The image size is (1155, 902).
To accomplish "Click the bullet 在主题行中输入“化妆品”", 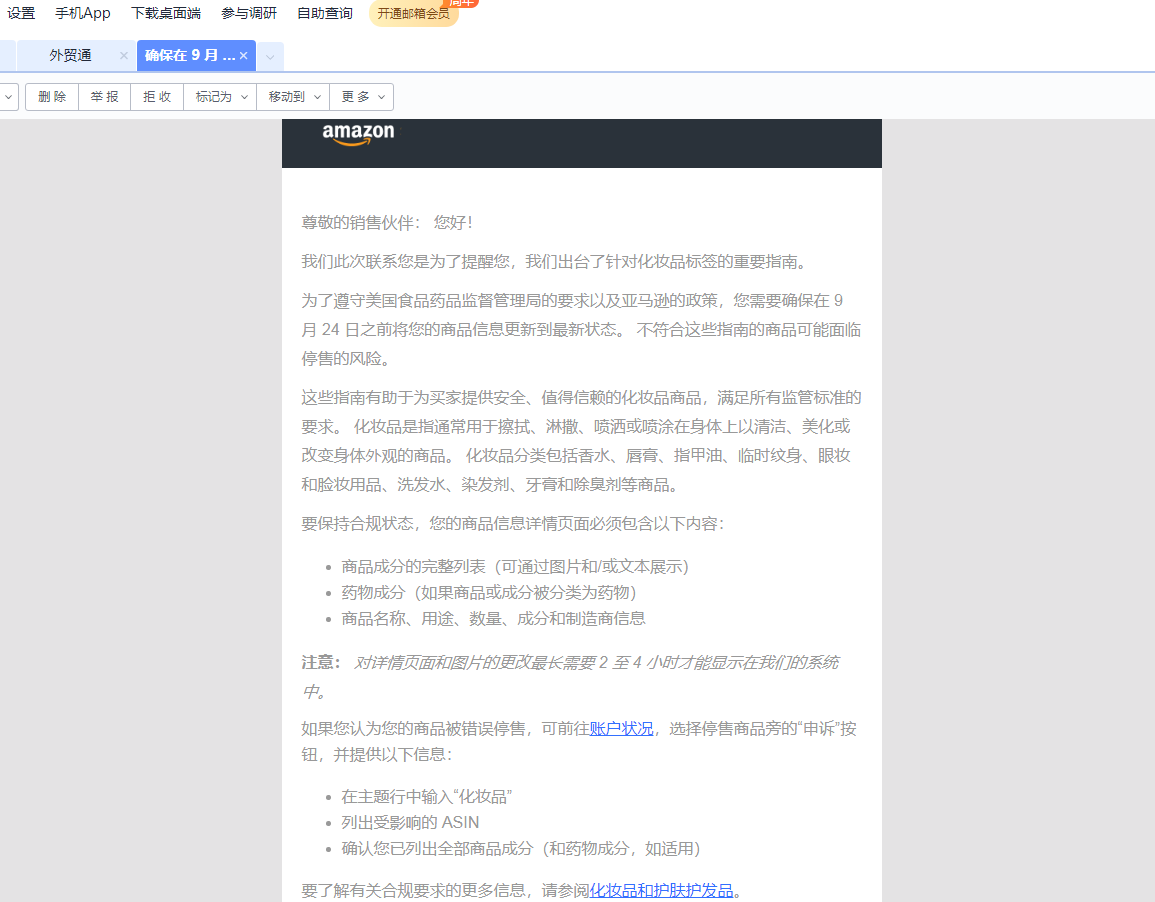I will pyautogui.click(x=426, y=797).
